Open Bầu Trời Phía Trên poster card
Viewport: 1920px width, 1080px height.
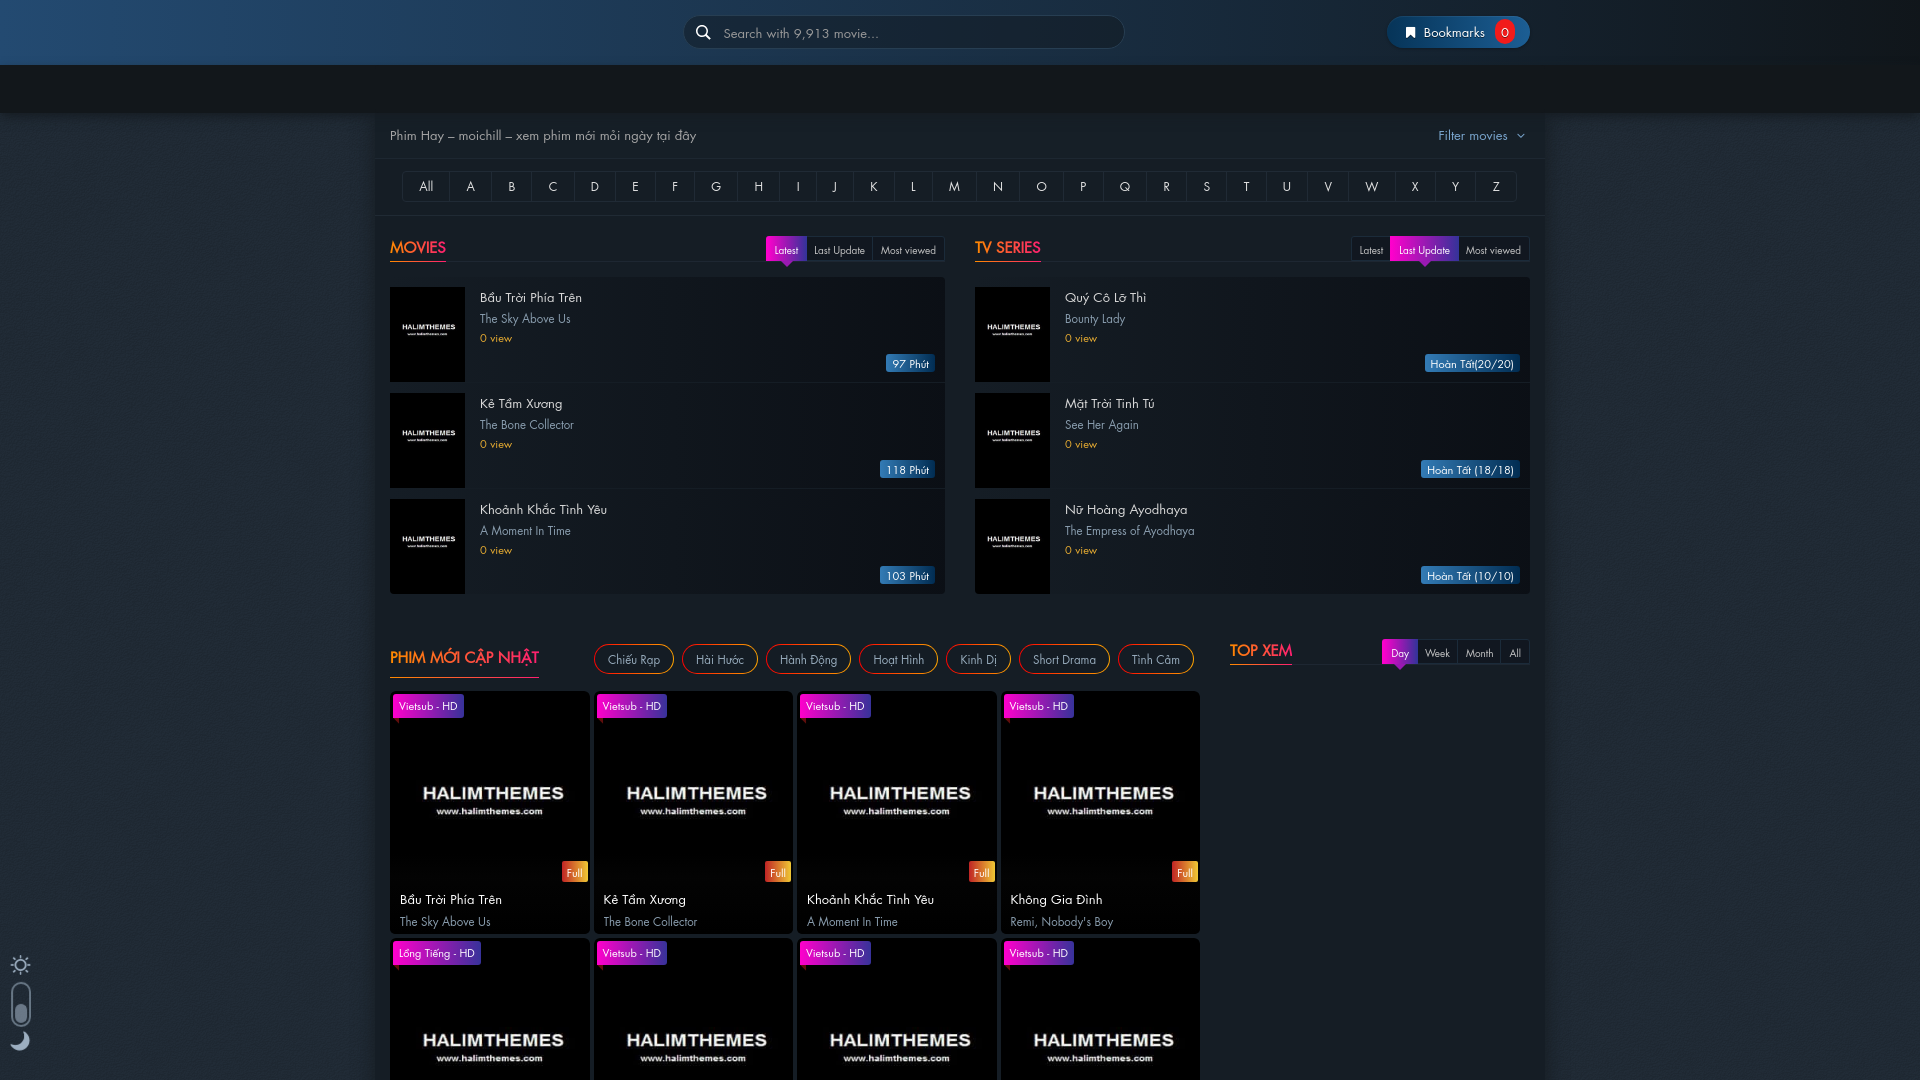point(490,812)
